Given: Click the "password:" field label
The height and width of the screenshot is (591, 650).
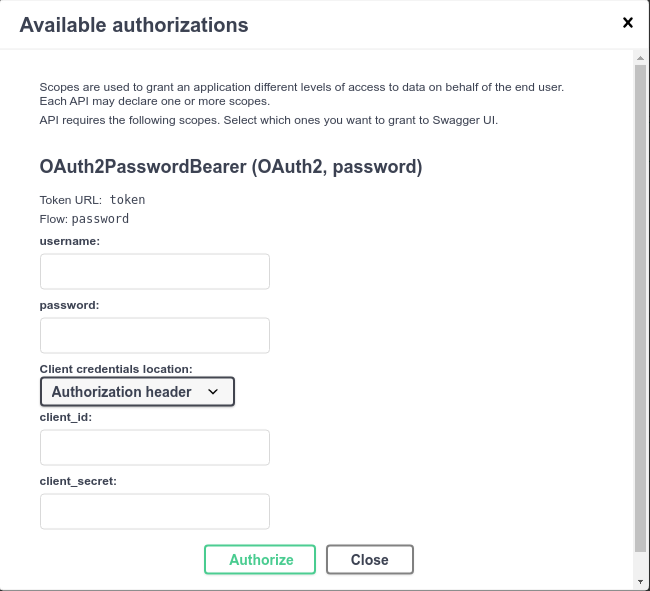Looking at the screenshot, I should click(69, 305).
